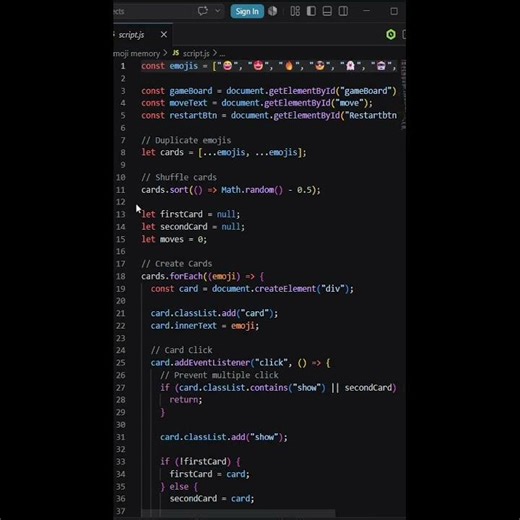Expand the chat dropdown arrow

pyautogui.click(x=218, y=11)
